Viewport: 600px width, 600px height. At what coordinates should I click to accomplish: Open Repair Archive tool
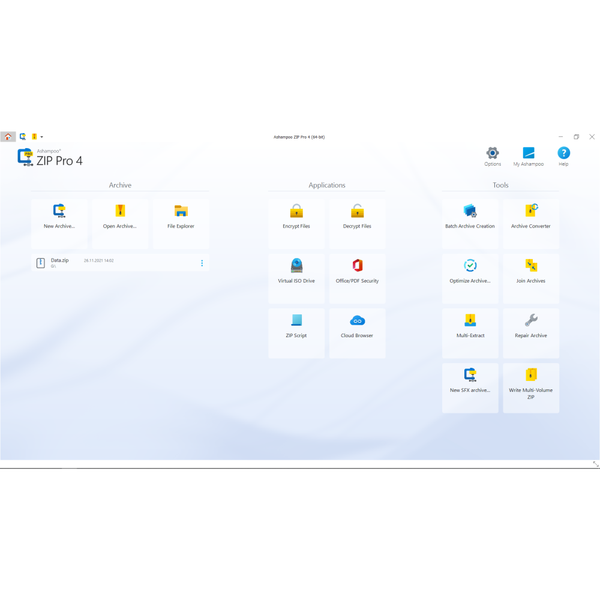[531, 333]
